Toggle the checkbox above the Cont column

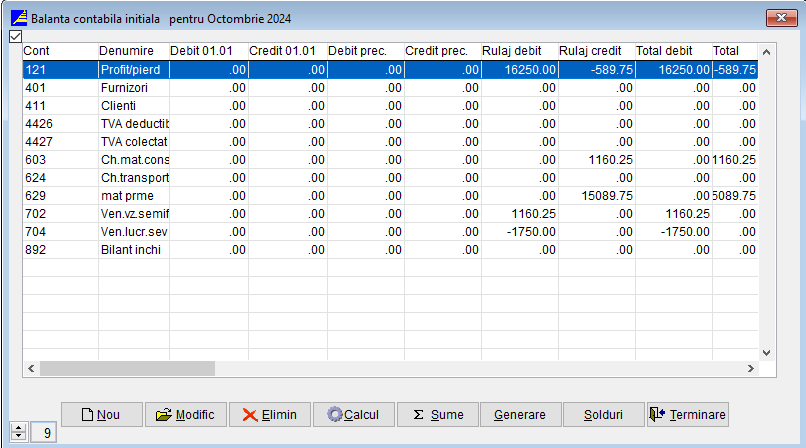click(15, 37)
